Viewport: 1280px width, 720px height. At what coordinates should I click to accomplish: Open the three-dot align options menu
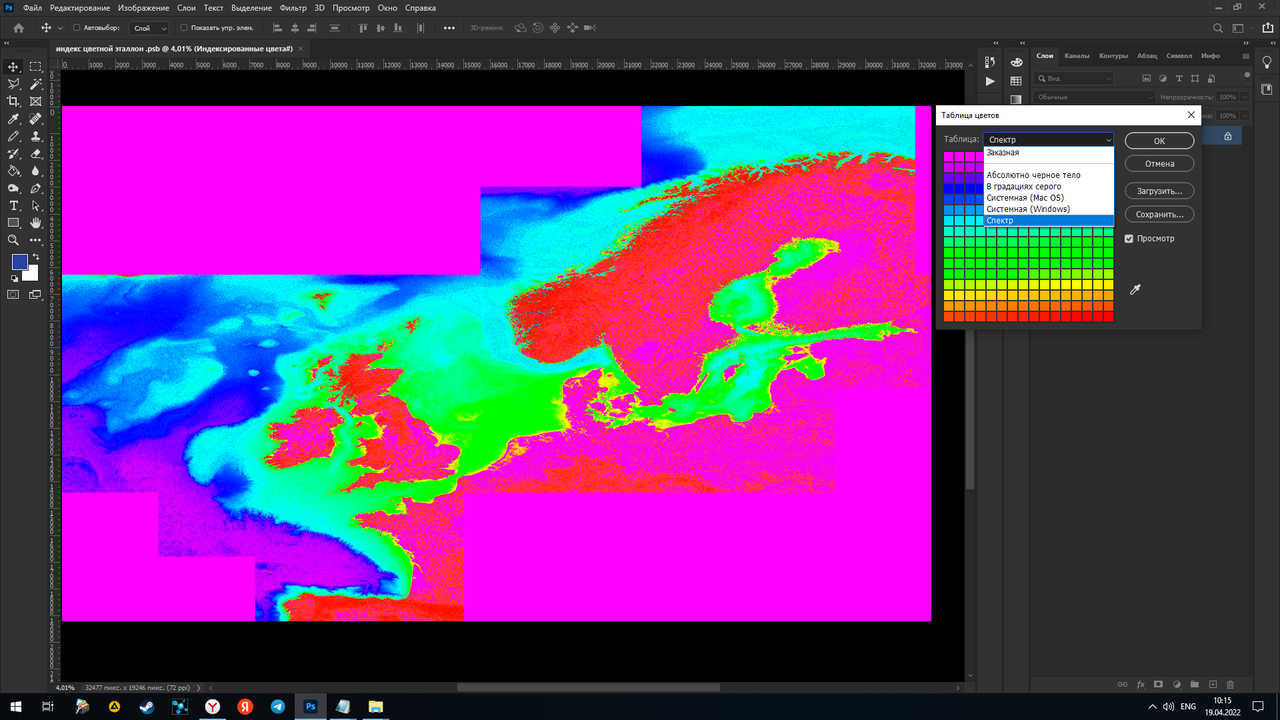(x=449, y=28)
